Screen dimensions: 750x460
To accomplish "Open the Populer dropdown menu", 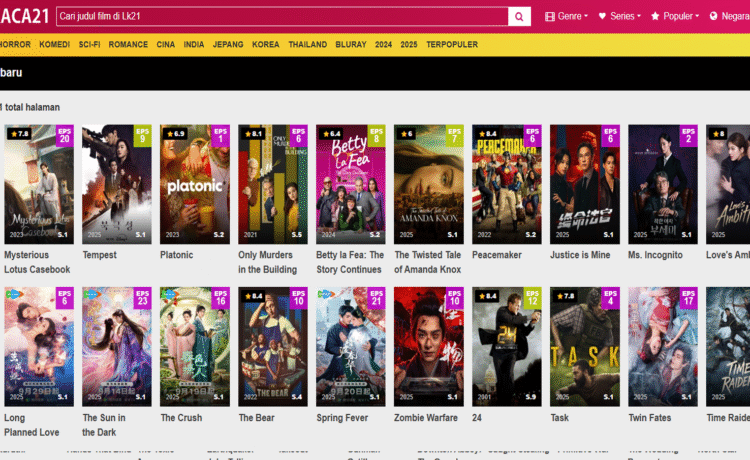I will click(676, 16).
